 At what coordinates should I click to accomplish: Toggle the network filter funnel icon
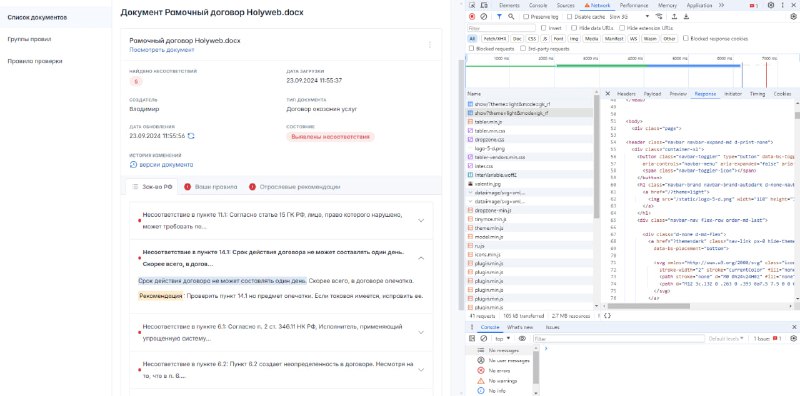point(499,17)
